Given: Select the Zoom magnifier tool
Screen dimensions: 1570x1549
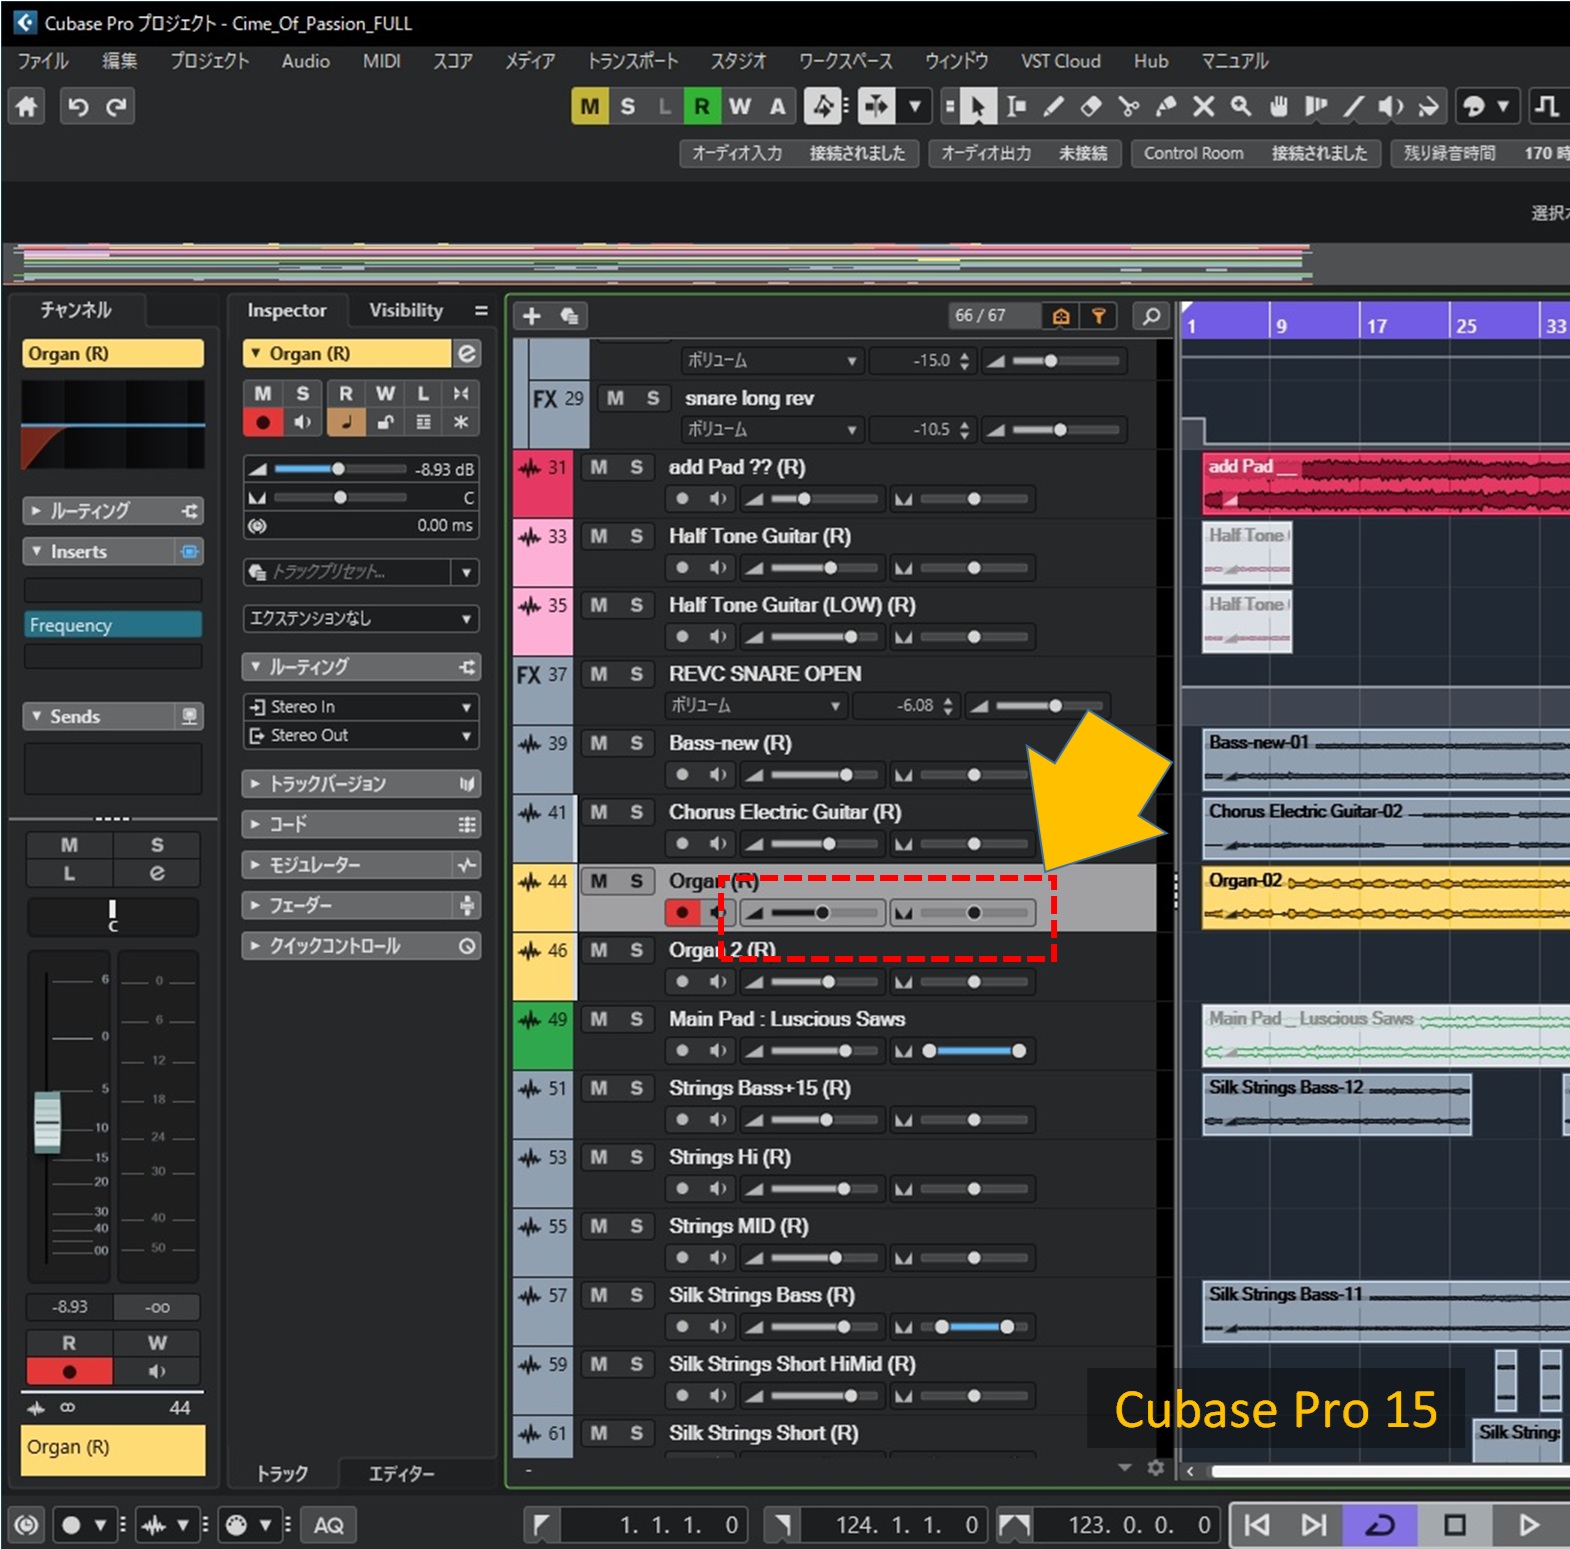Looking at the screenshot, I should pos(1241,106).
